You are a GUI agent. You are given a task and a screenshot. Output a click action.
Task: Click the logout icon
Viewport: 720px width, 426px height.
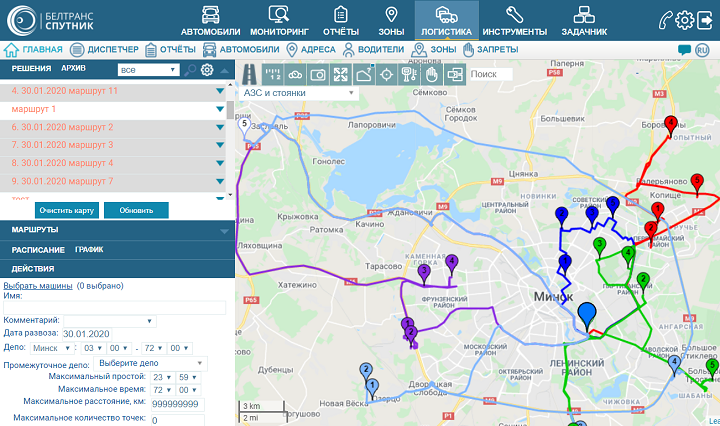click(x=705, y=20)
